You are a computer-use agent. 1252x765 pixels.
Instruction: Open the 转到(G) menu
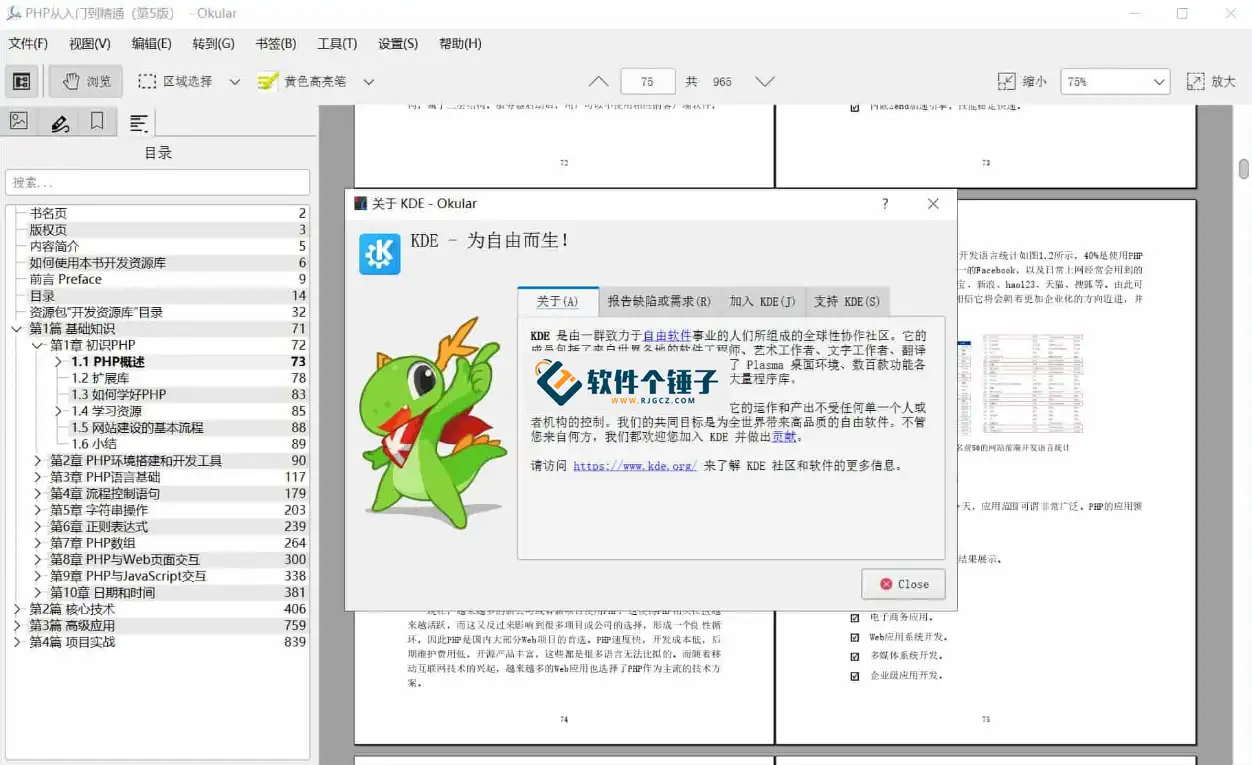[213, 44]
